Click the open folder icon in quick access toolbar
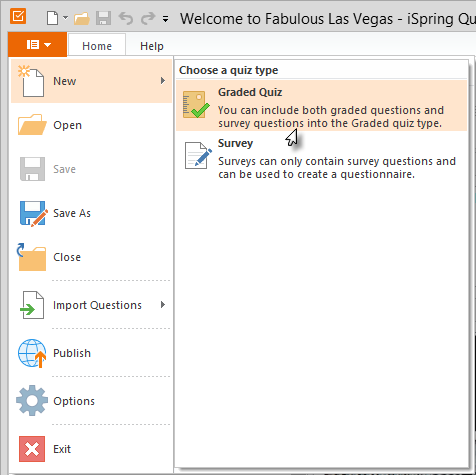Image resolution: width=476 pixels, height=475 pixels. click(82, 18)
